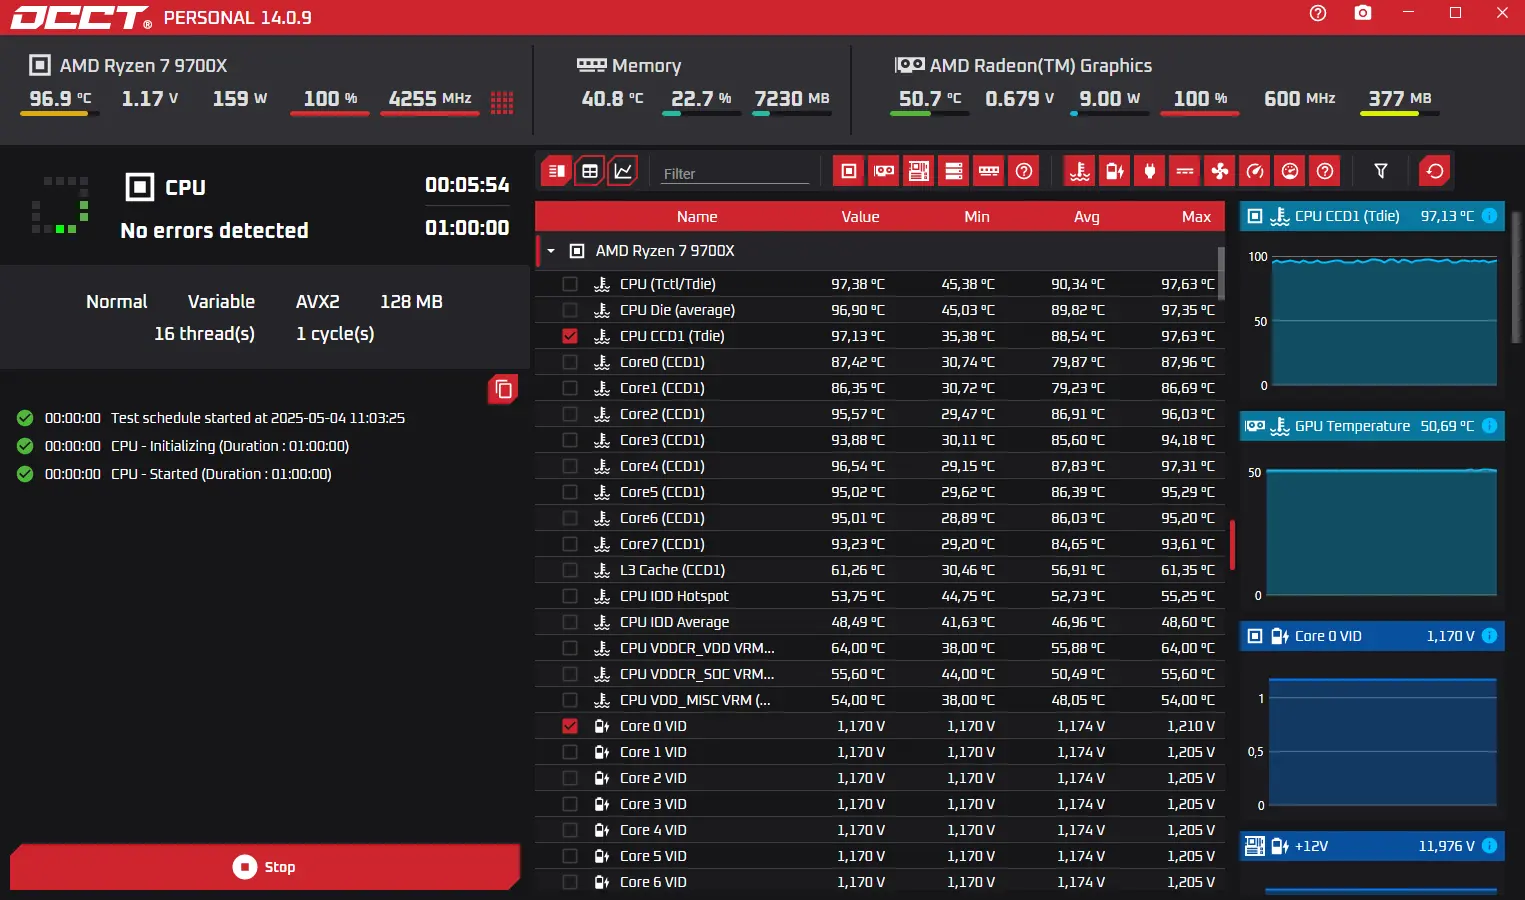Open info for CPU CCD1 (Tdie) graph

click(x=1489, y=216)
